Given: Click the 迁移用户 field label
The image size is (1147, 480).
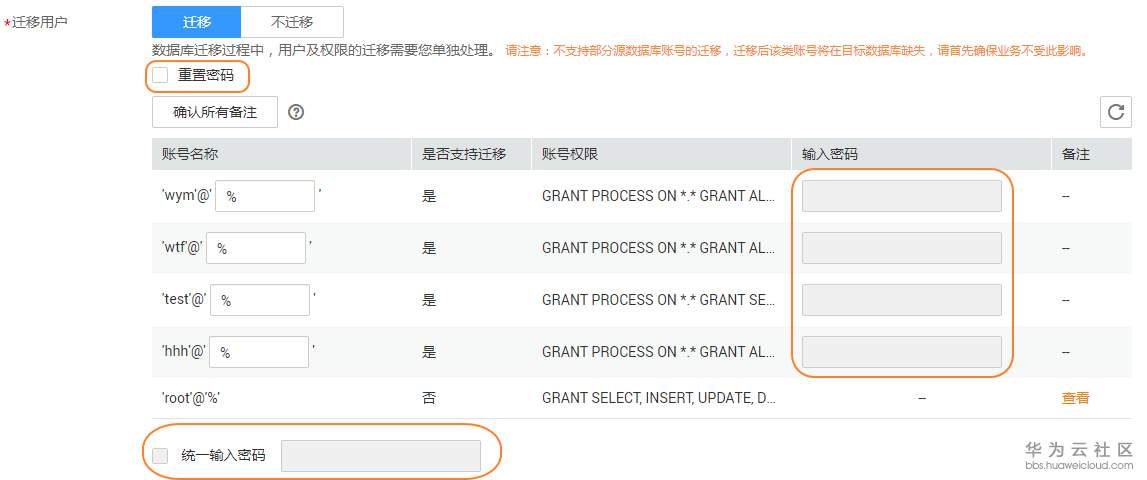Looking at the screenshot, I should [x=40, y=22].
